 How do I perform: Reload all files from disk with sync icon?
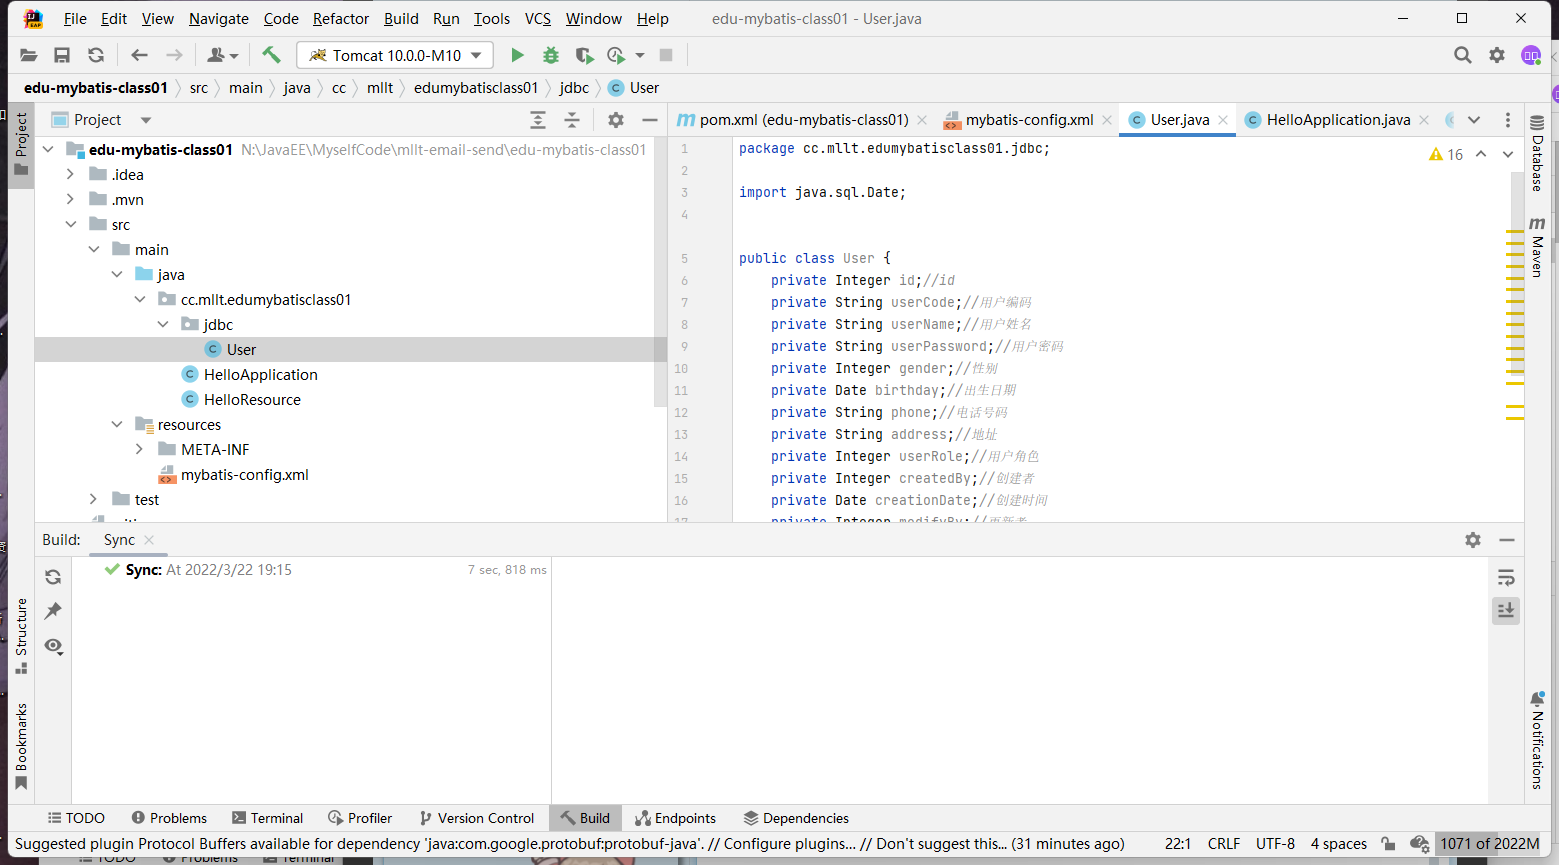(96, 55)
